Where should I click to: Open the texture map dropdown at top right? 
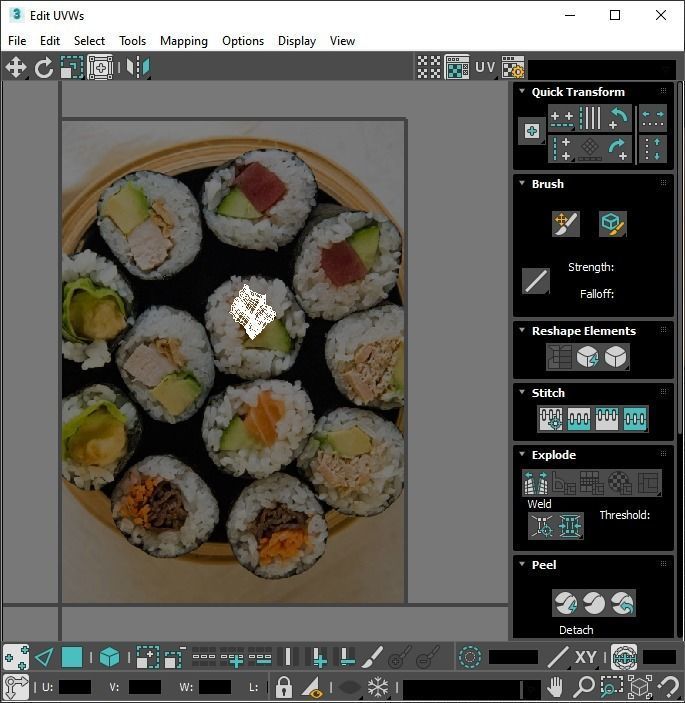click(603, 69)
